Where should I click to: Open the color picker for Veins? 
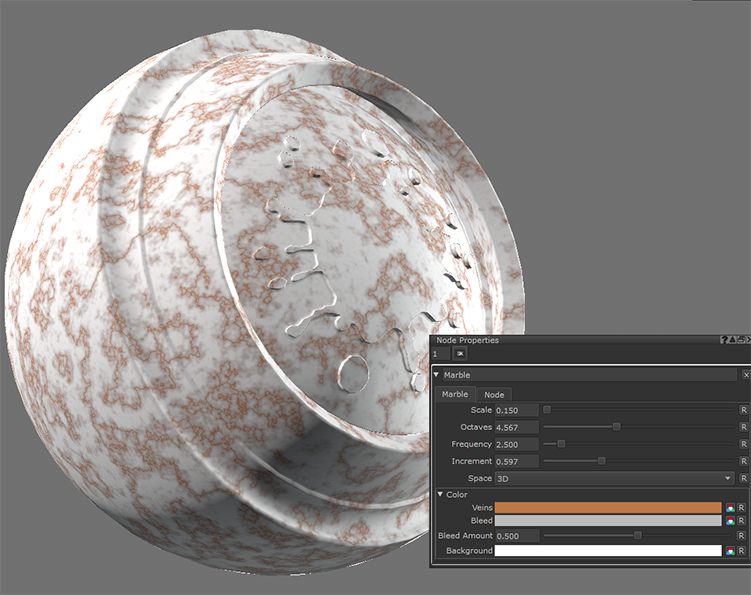pos(730,508)
